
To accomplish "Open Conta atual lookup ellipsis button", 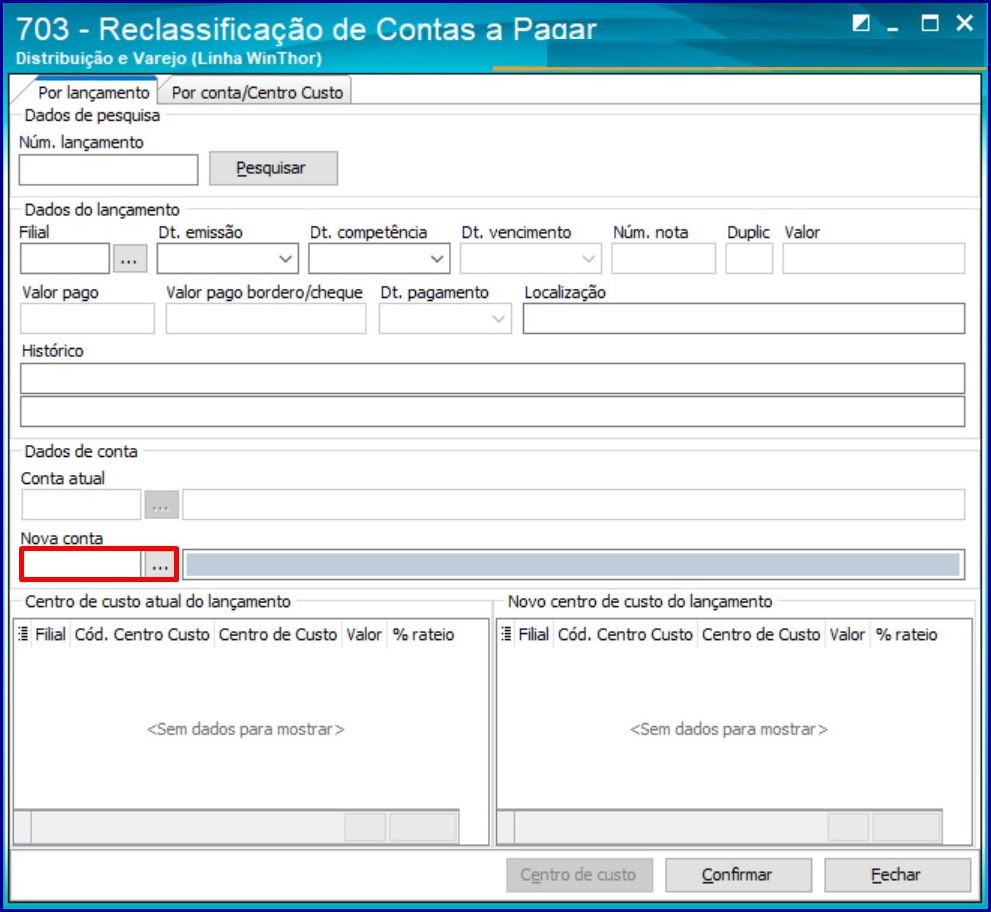I will point(161,505).
